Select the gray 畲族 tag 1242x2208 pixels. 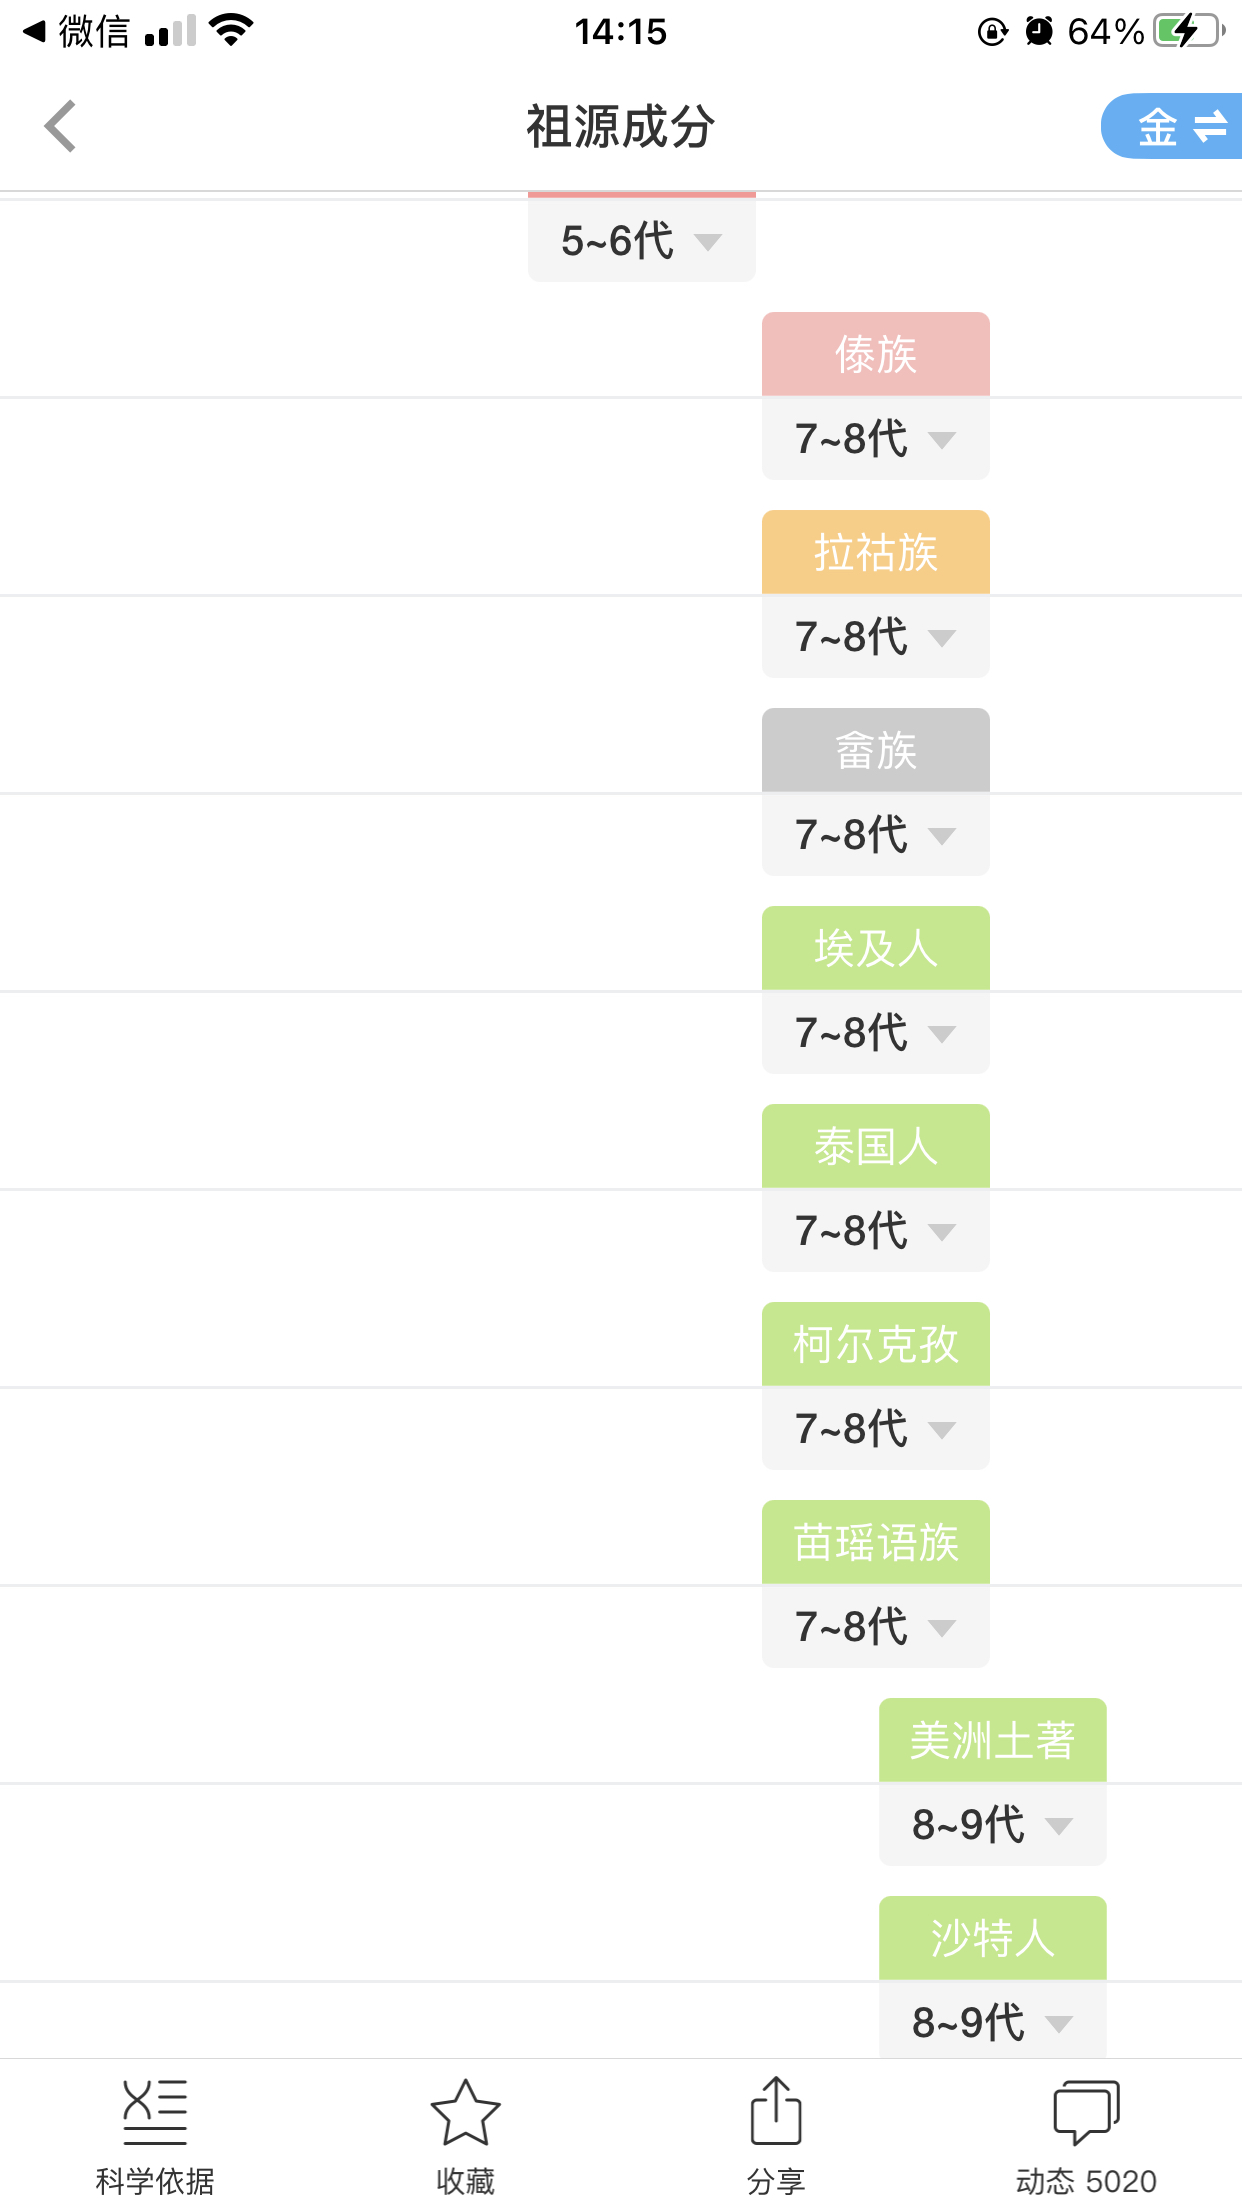click(x=876, y=750)
